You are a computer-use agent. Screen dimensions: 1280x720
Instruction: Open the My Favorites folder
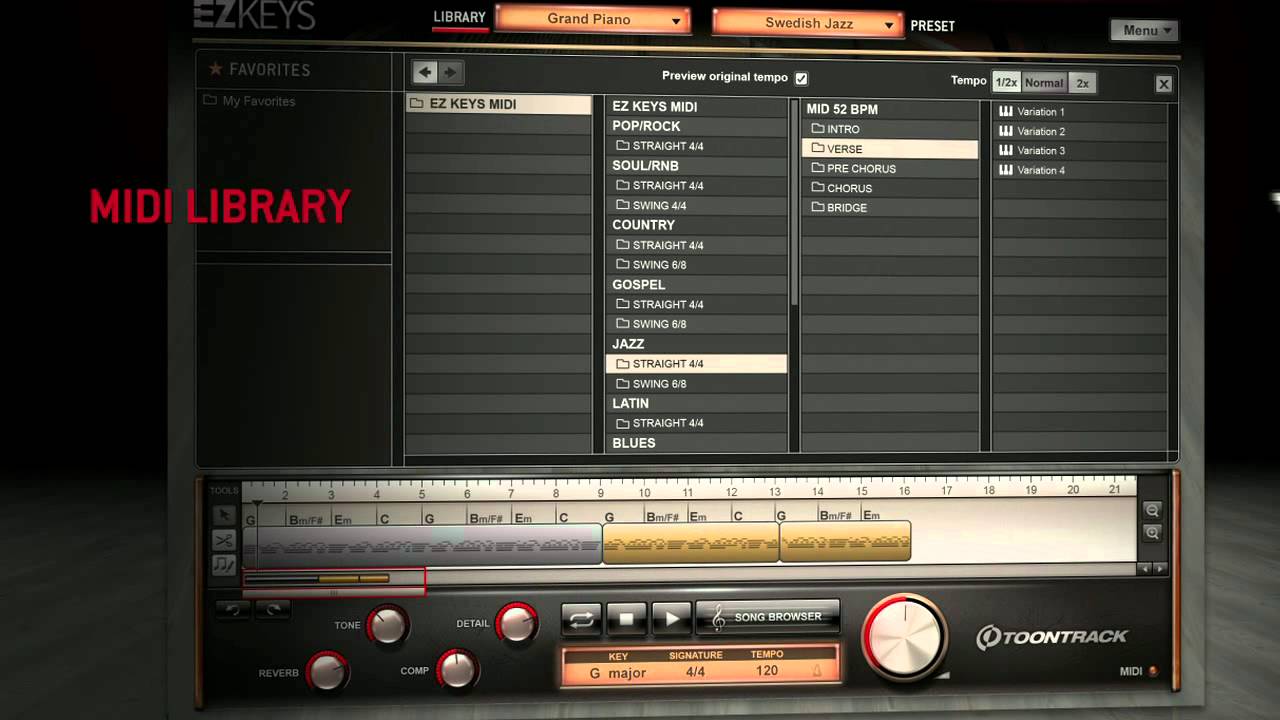[250, 101]
